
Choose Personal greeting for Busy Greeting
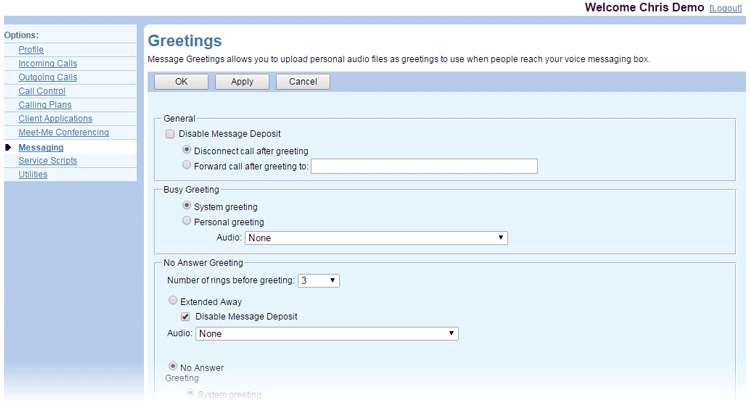click(x=187, y=222)
